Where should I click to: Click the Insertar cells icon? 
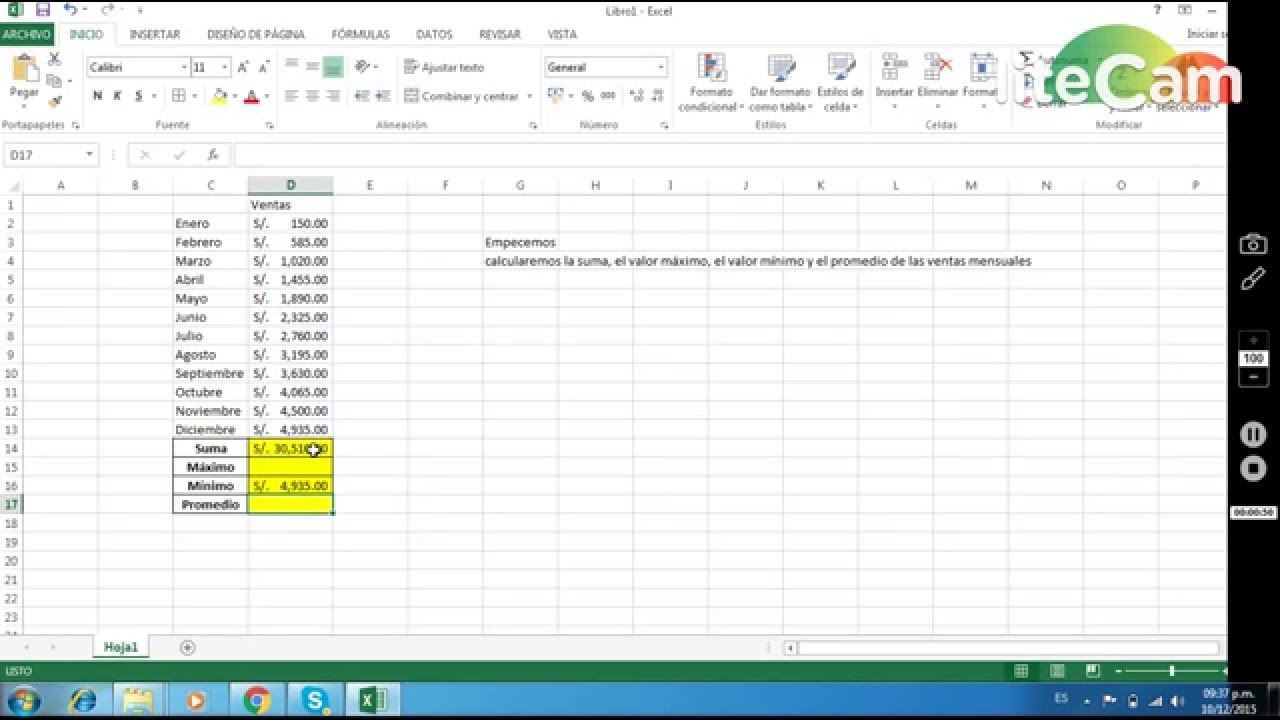tap(894, 68)
